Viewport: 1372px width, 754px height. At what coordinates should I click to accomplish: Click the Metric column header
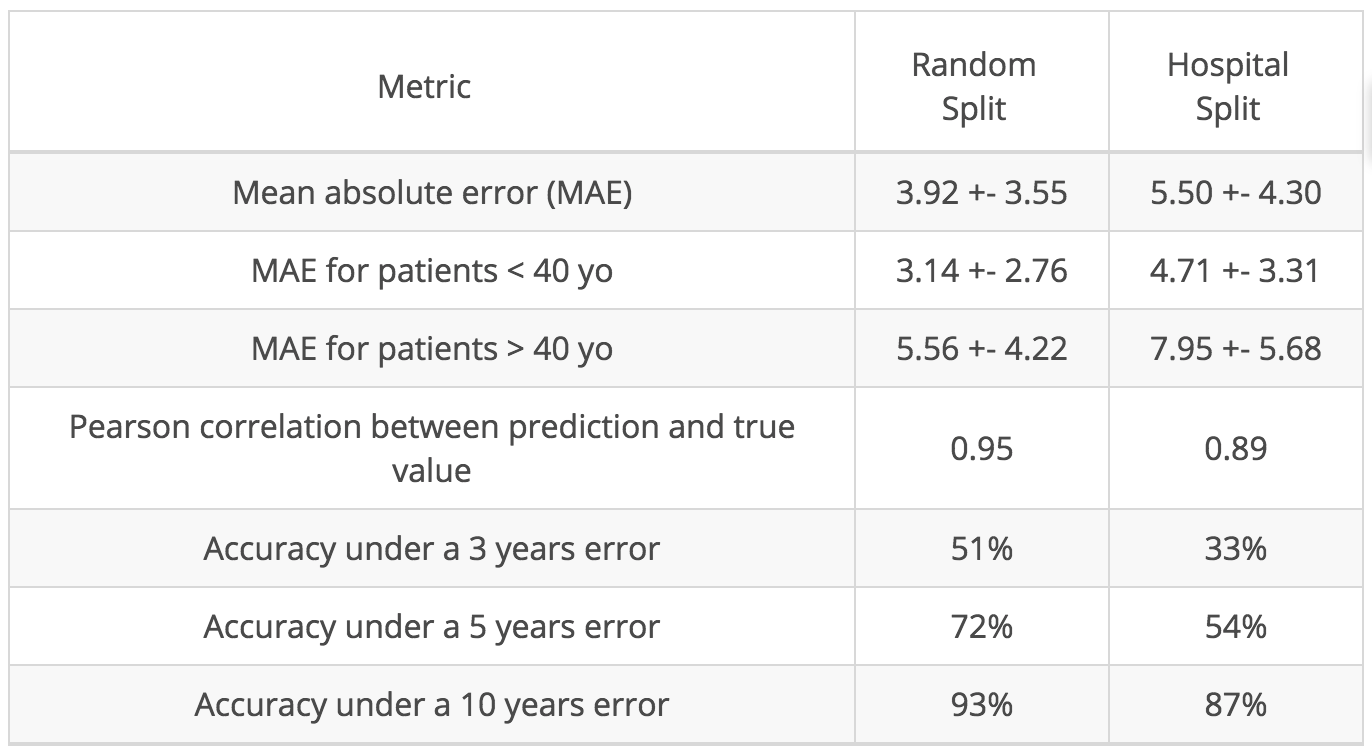[424, 86]
